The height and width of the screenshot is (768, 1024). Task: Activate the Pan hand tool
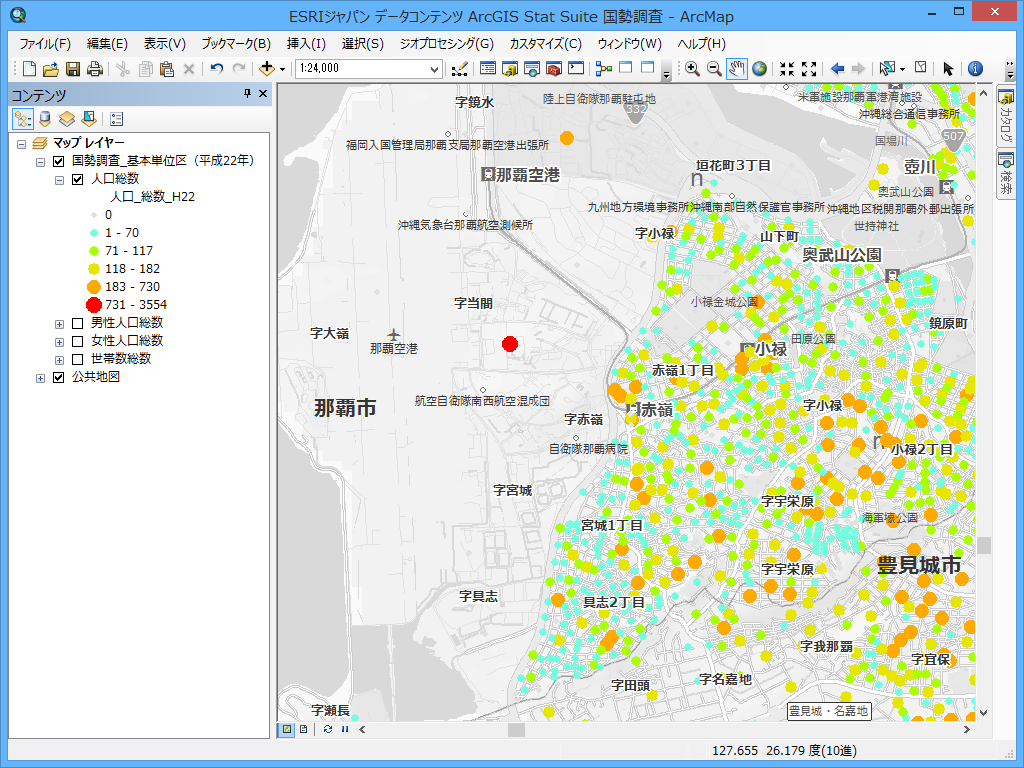(737, 69)
